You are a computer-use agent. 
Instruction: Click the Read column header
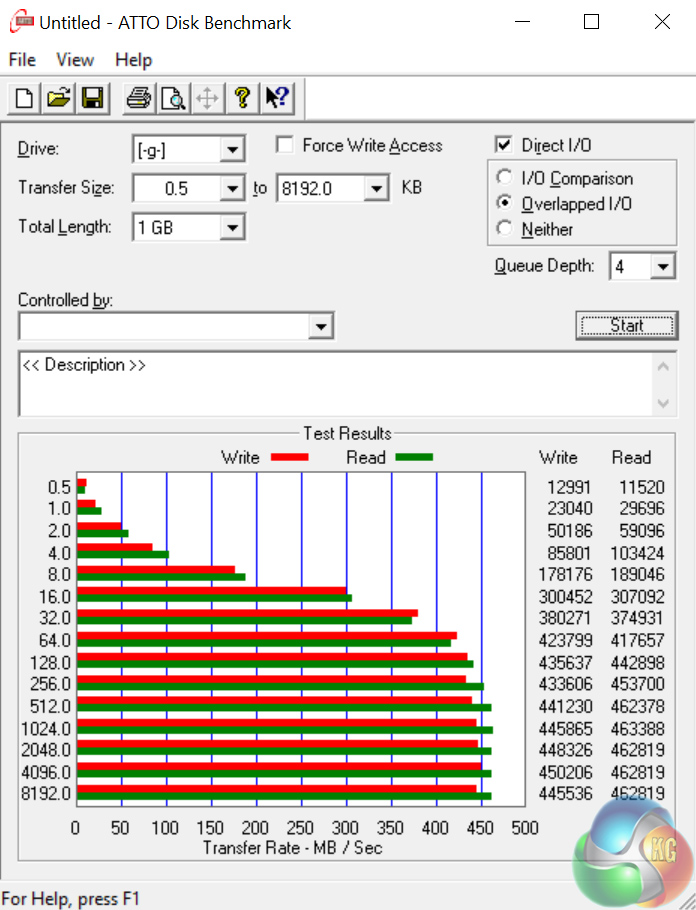[x=631, y=457]
